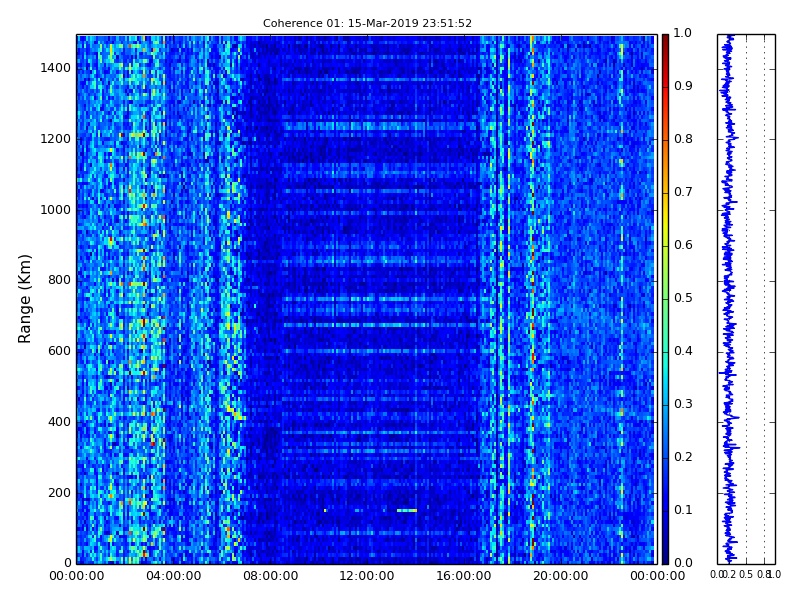800x600 pixels.
Task: Click the red top of the coherence colorbar
Action: [665, 46]
